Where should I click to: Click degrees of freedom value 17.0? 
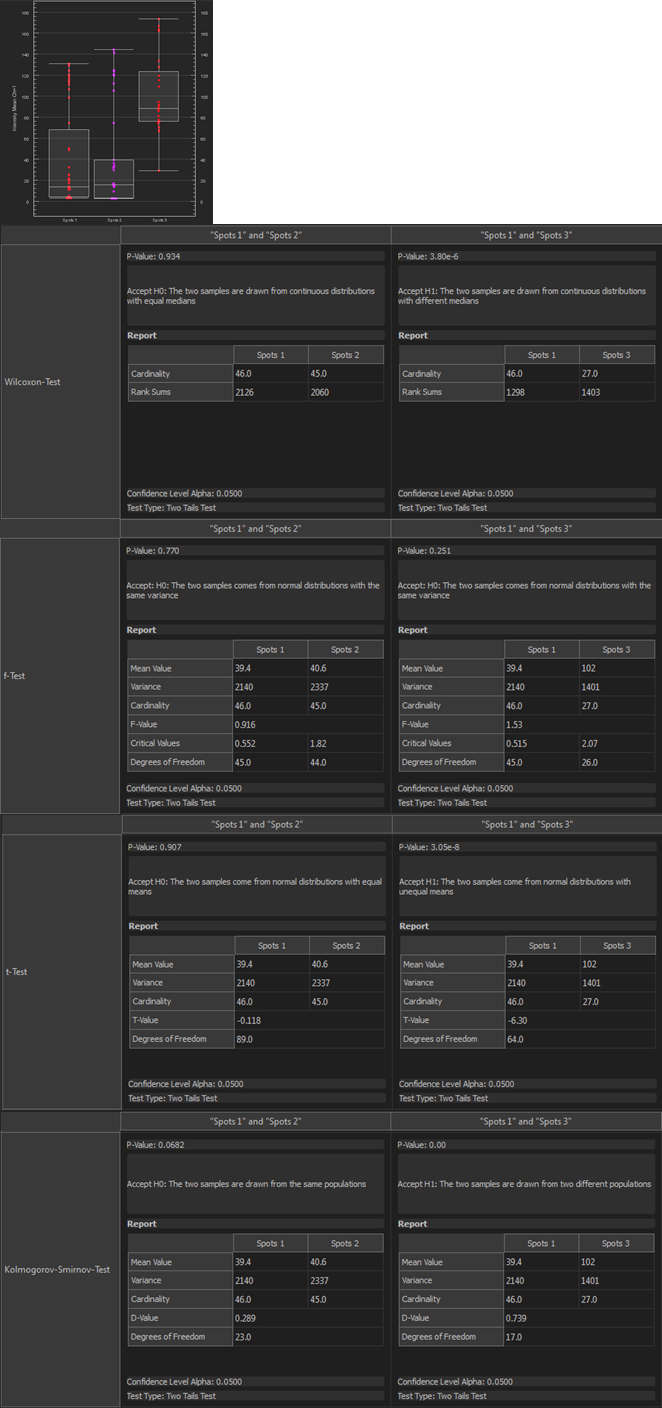579,1336
